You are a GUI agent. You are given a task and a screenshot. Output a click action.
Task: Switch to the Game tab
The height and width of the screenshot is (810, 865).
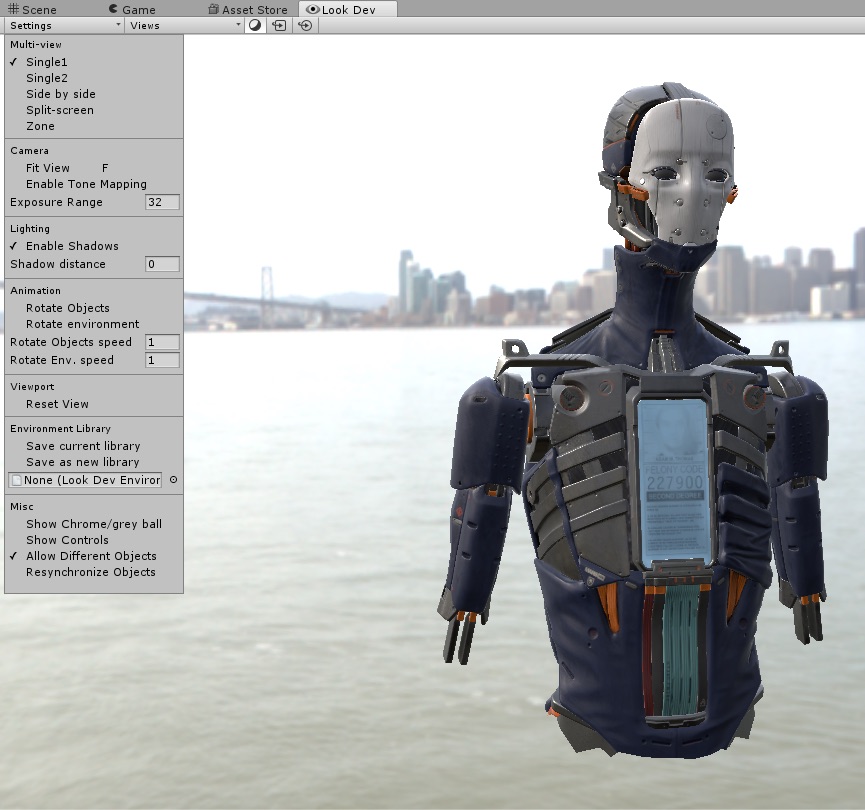[132, 9]
